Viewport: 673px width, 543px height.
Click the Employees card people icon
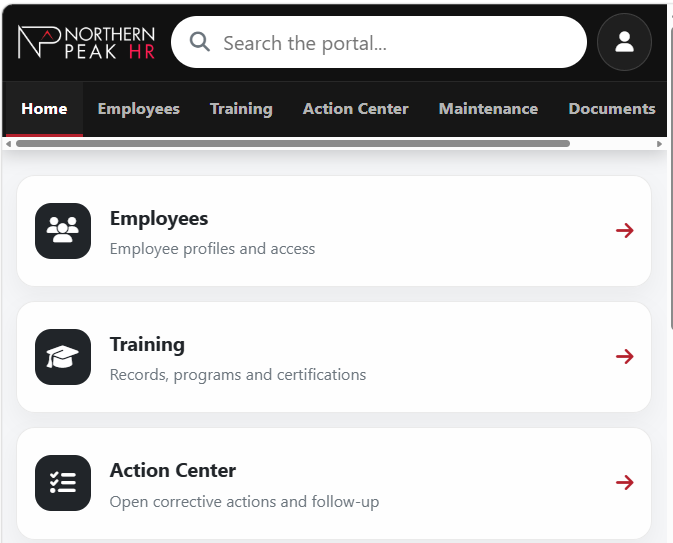pos(63,231)
